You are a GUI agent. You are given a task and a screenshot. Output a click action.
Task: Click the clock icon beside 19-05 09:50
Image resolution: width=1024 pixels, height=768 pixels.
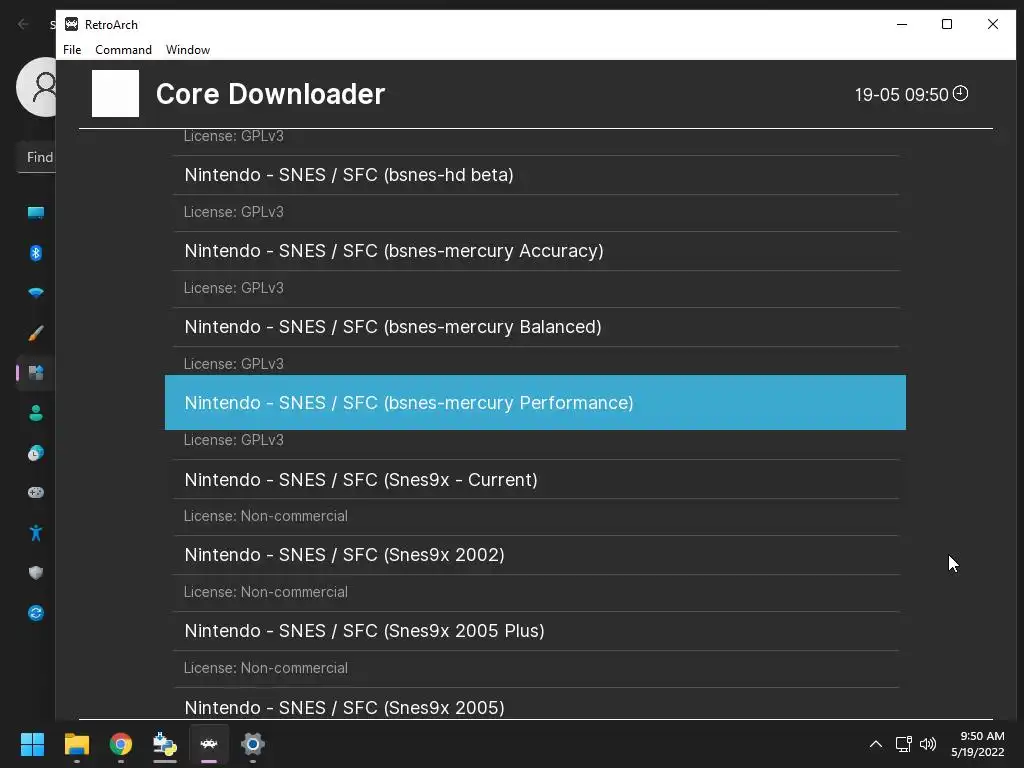coord(960,93)
